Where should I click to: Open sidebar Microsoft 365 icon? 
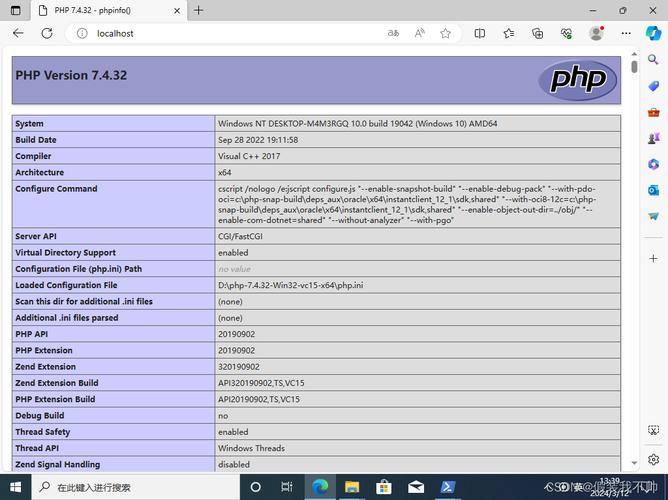click(x=654, y=164)
